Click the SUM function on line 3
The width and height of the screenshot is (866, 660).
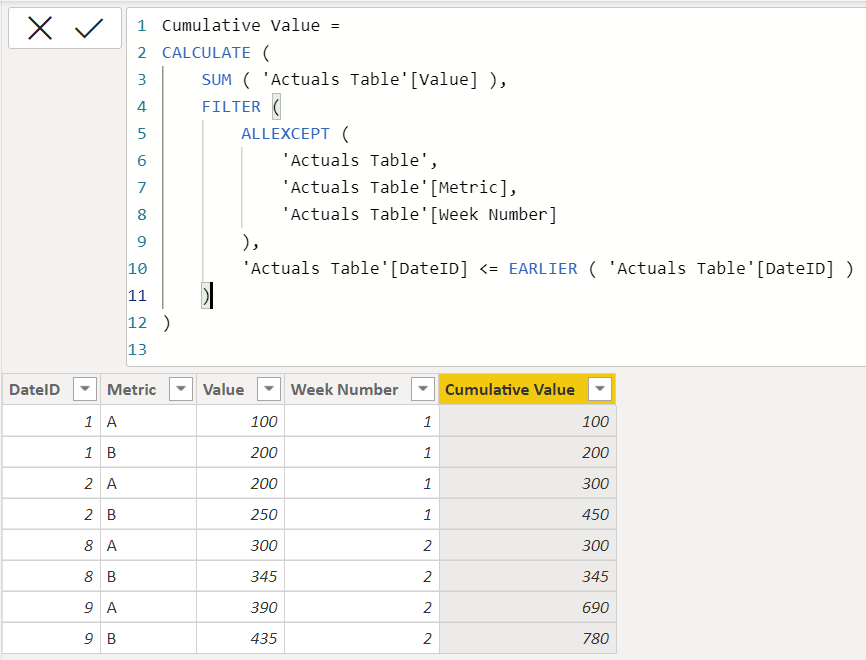216,80
